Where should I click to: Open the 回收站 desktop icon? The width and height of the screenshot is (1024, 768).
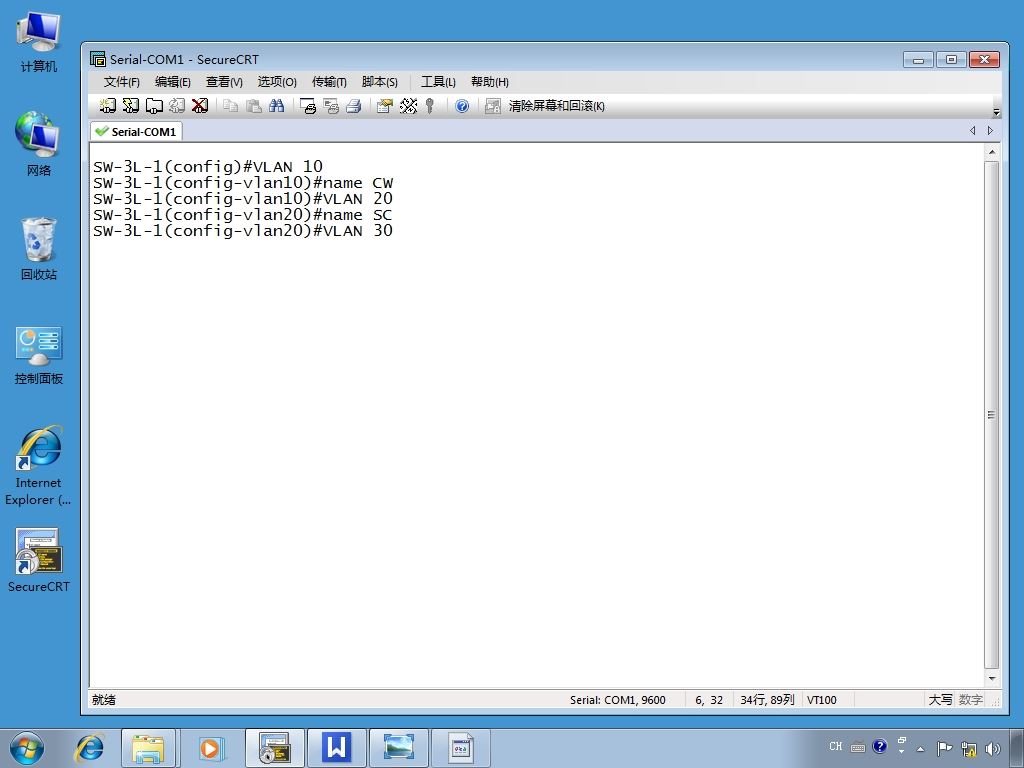click(x=39, y=248)
